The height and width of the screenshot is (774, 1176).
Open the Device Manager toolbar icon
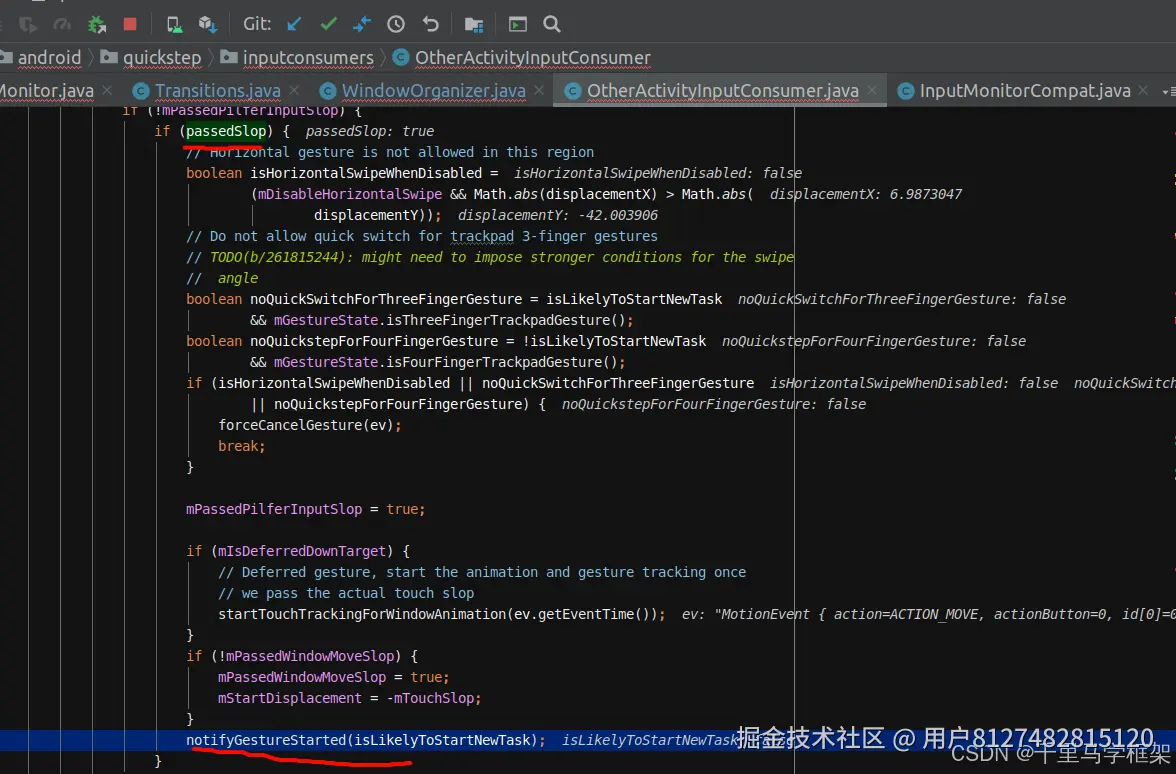[174, 24]
